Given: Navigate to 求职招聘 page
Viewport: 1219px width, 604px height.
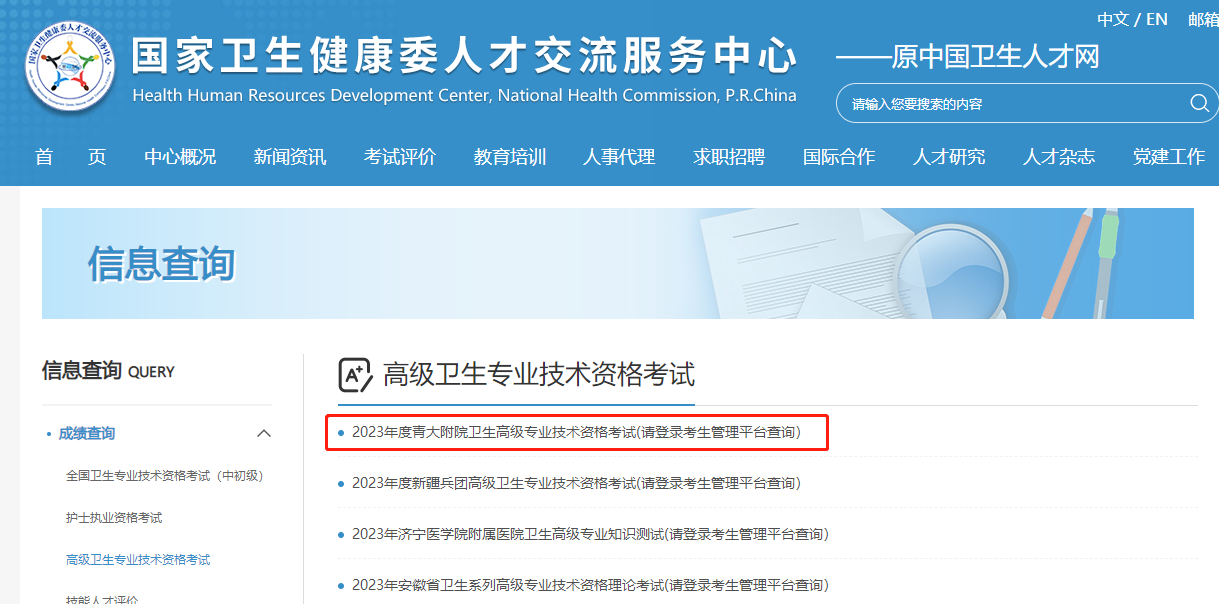Looking at the screenshot, I should pyautogui.click(x=729, y=157).
